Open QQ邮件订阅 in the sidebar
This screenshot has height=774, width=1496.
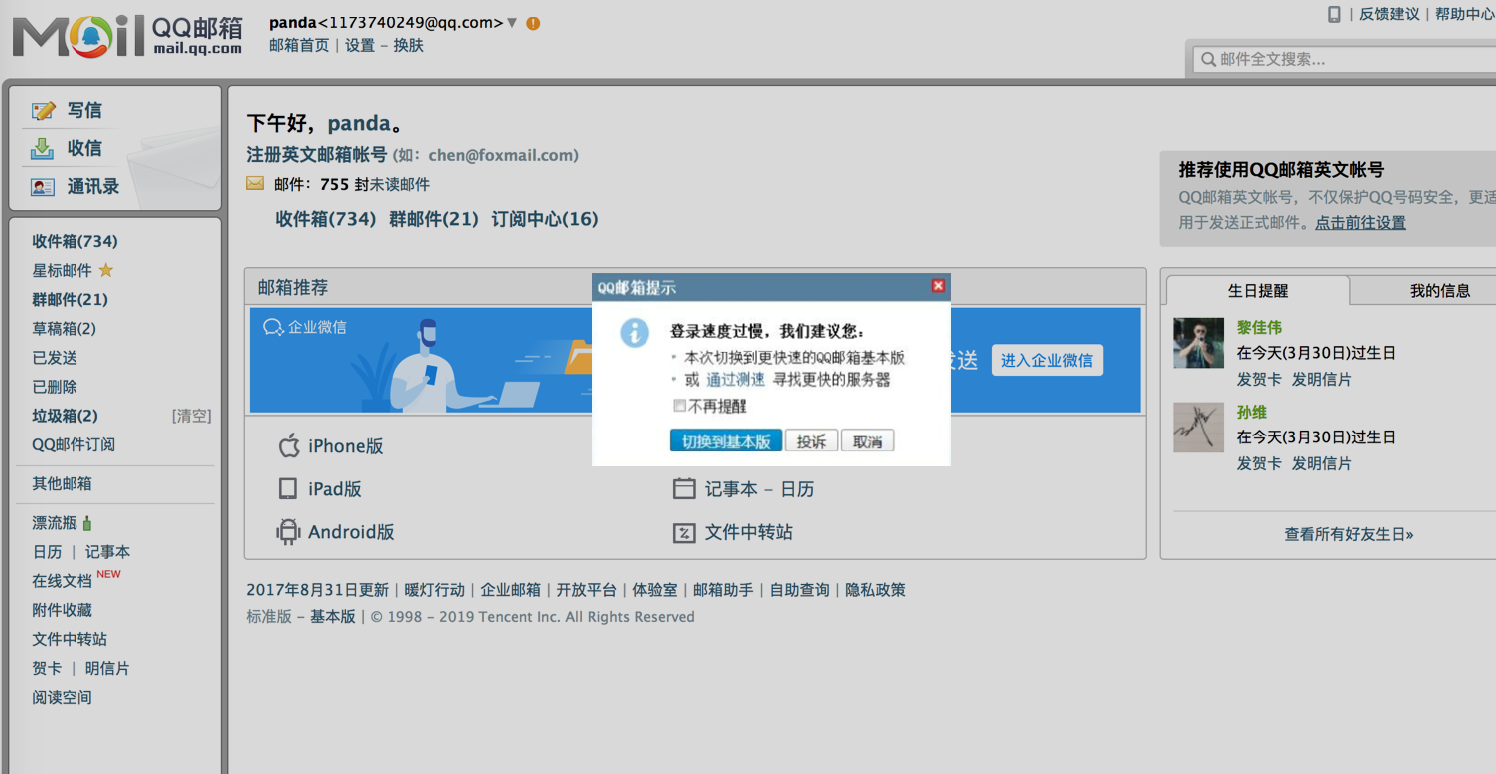coord(73,444)
